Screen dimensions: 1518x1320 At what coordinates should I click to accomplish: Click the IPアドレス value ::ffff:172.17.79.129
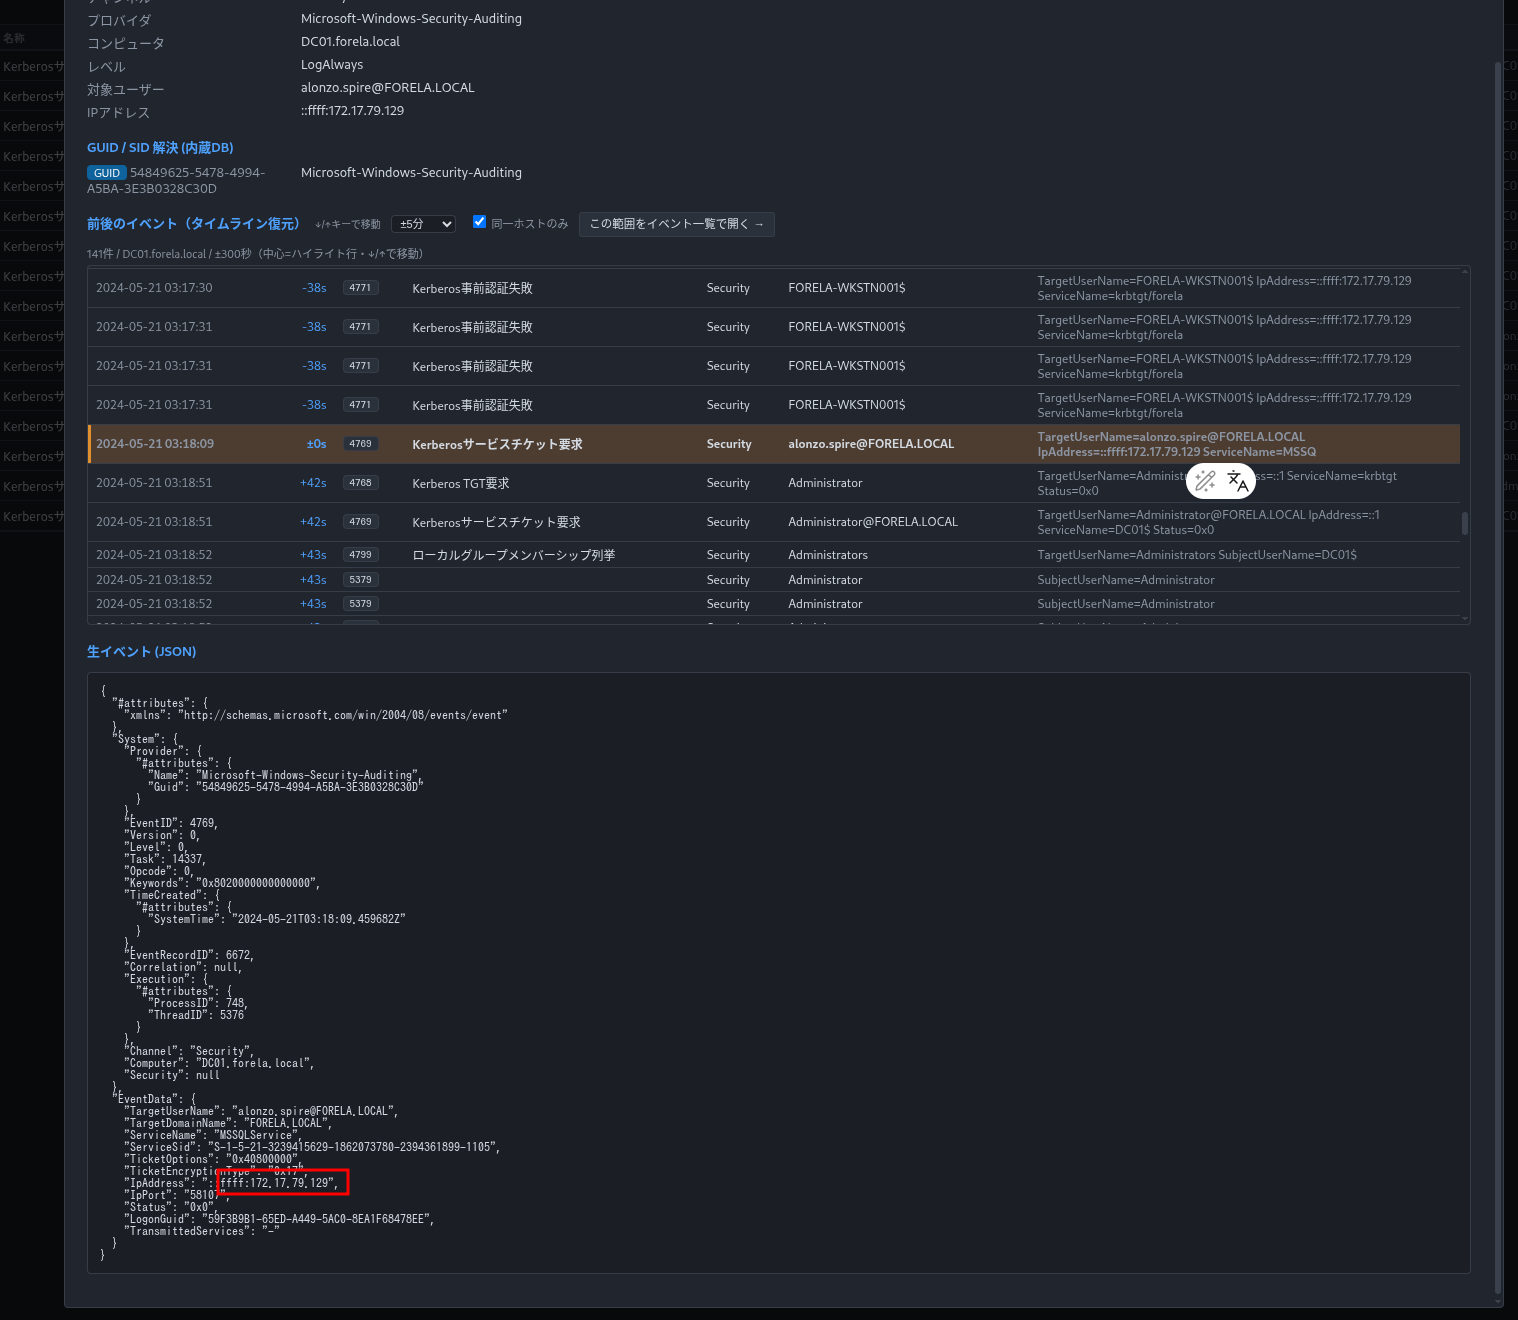(352, 111)
